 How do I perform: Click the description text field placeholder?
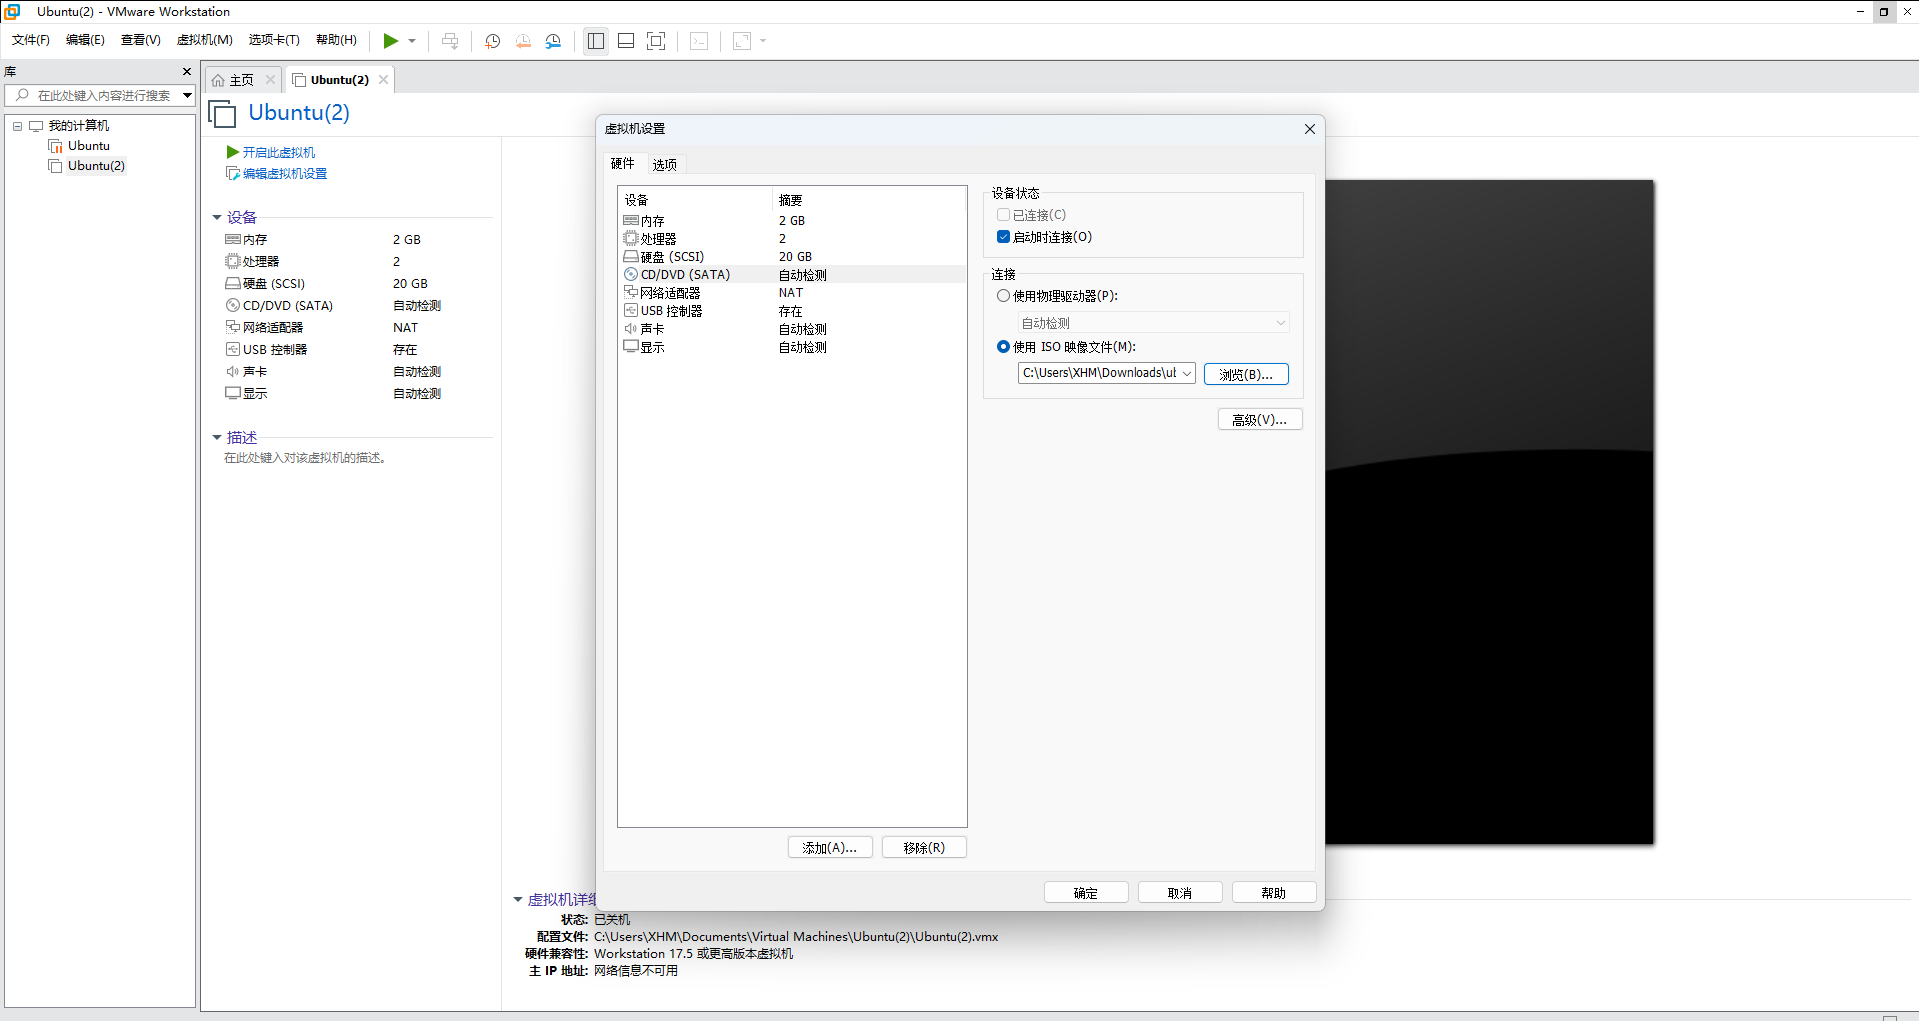coord(305,458)
